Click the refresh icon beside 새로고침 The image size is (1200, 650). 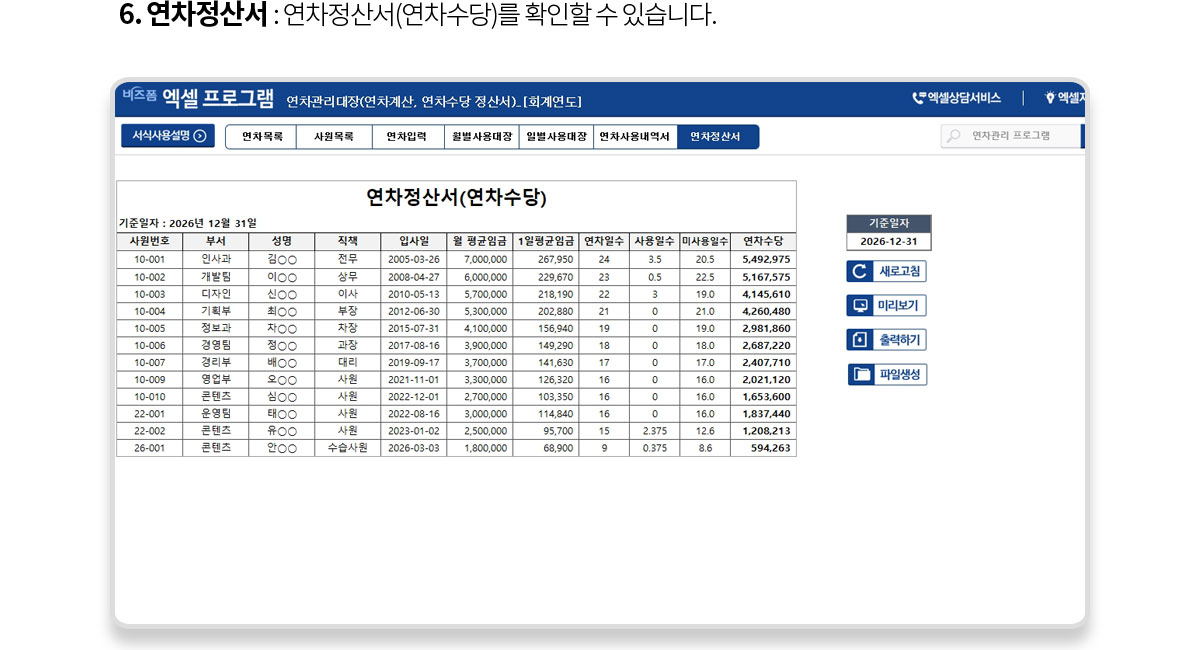pos(859,271)
